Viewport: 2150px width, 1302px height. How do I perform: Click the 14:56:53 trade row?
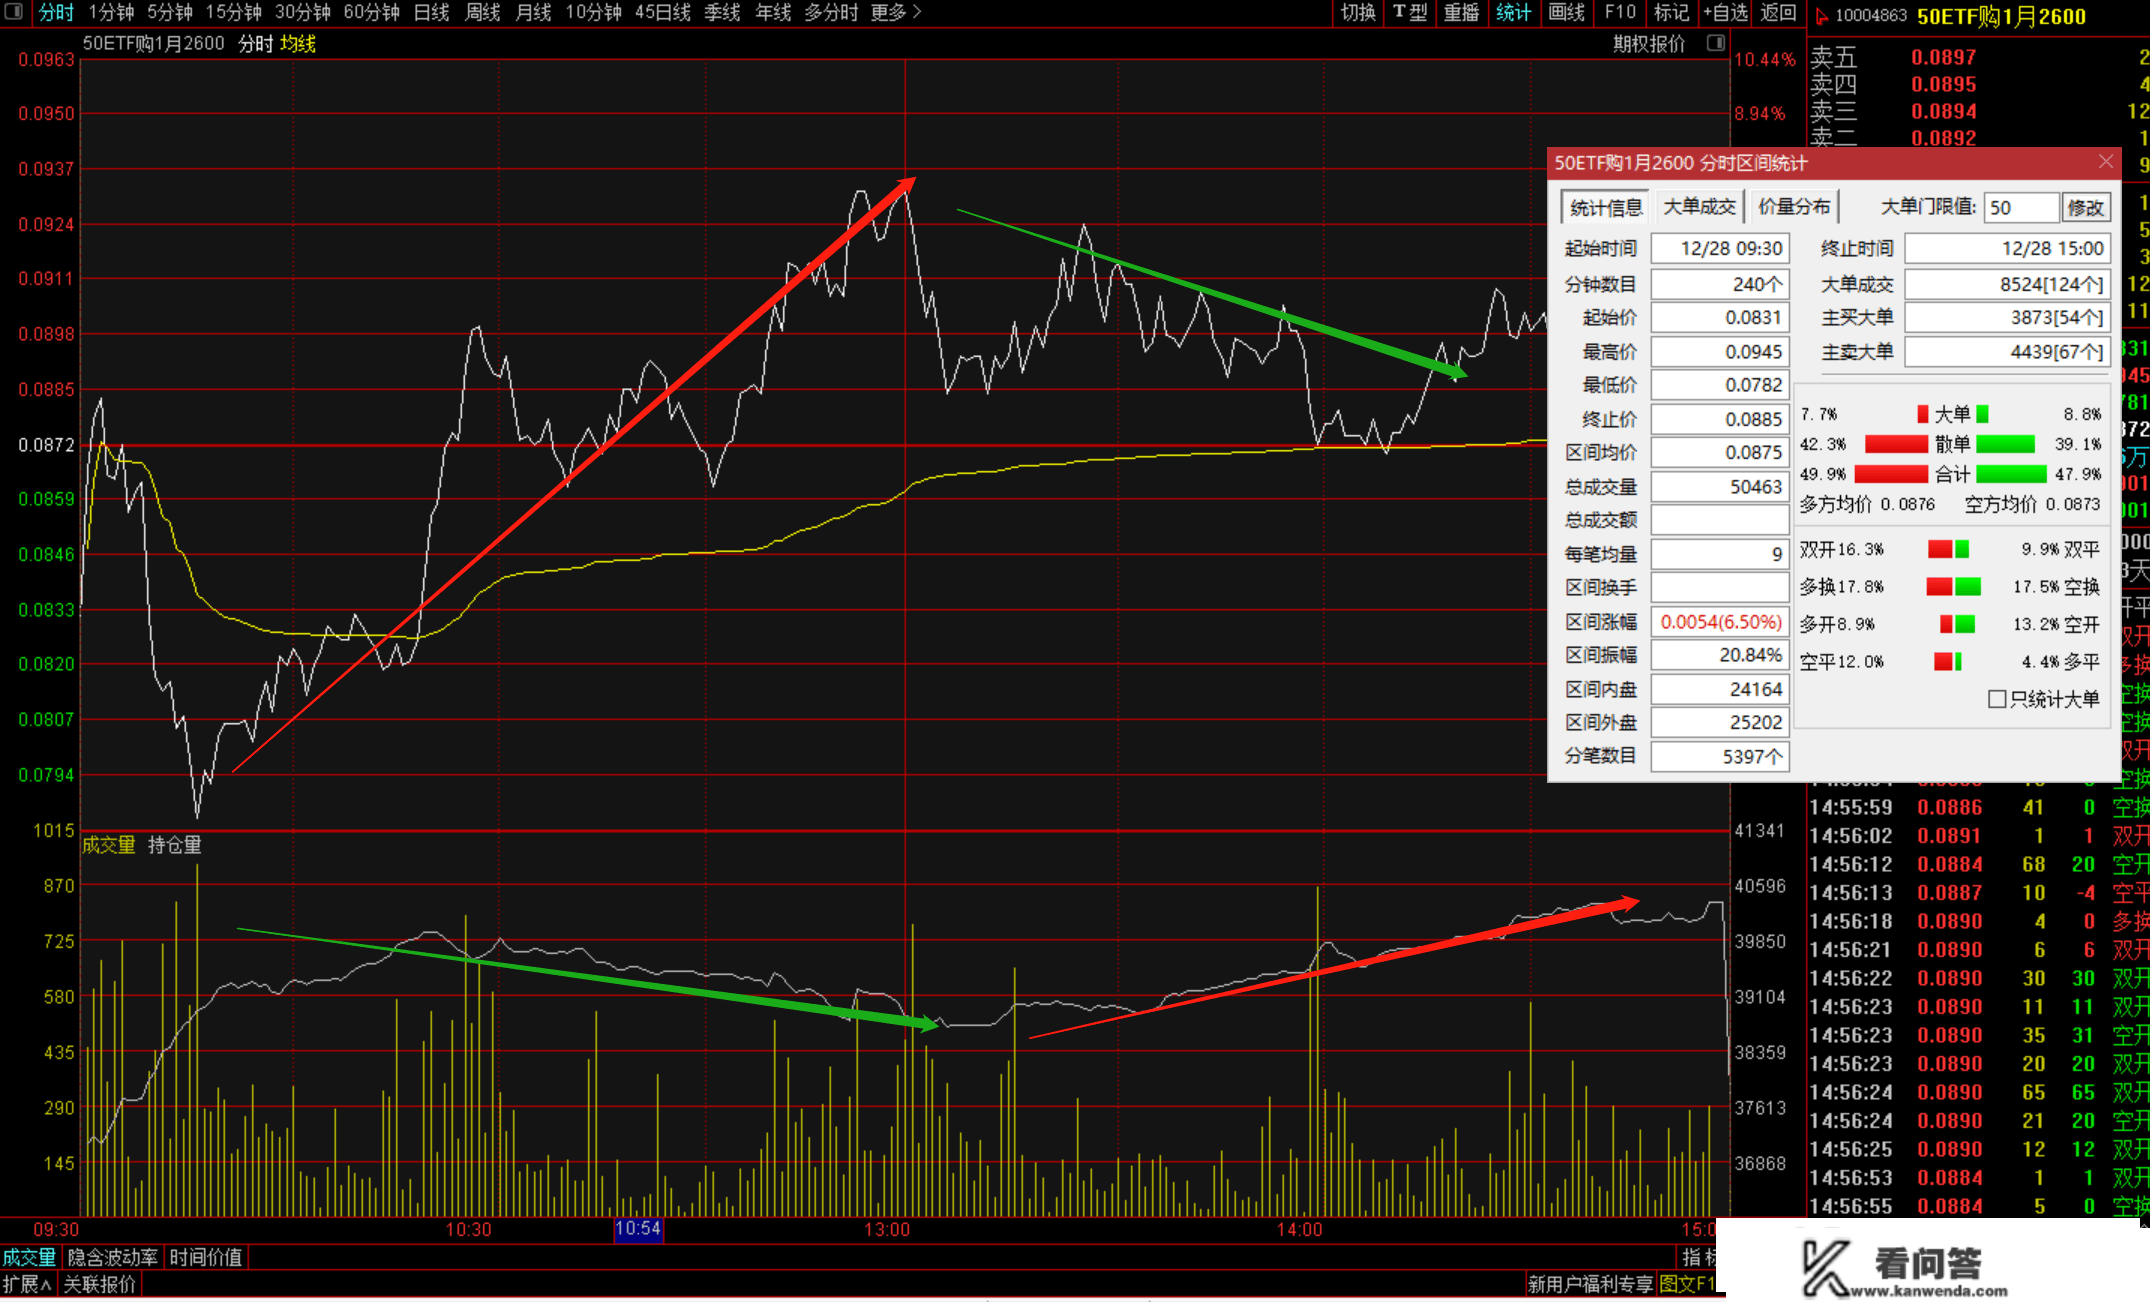(x=1979, y=1178)
